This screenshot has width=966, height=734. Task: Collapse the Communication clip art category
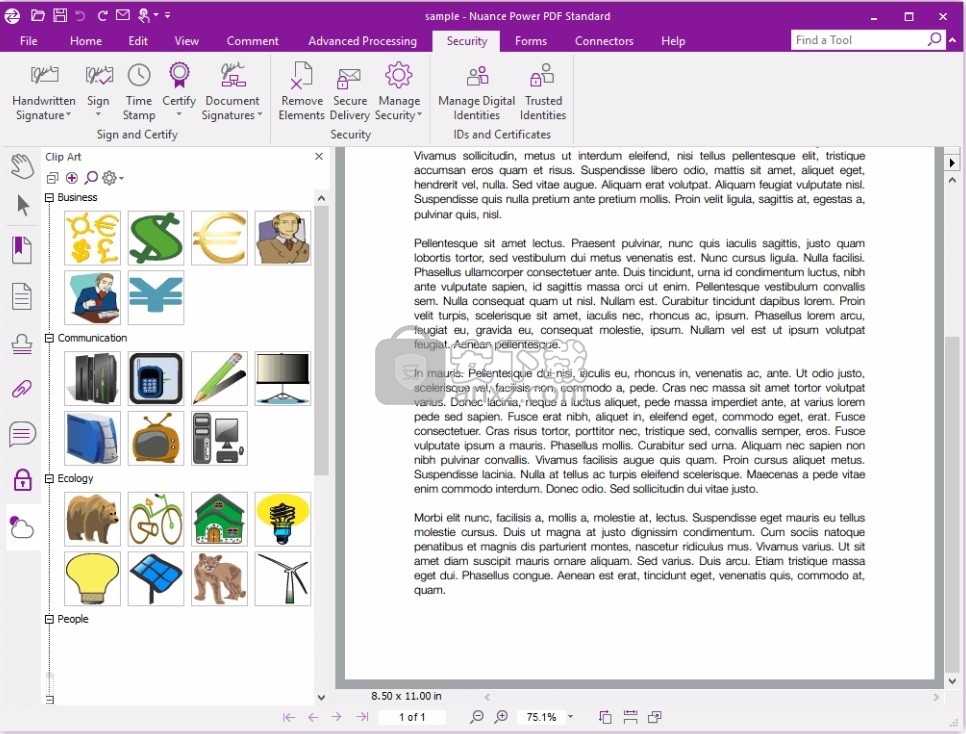point(49,338)
